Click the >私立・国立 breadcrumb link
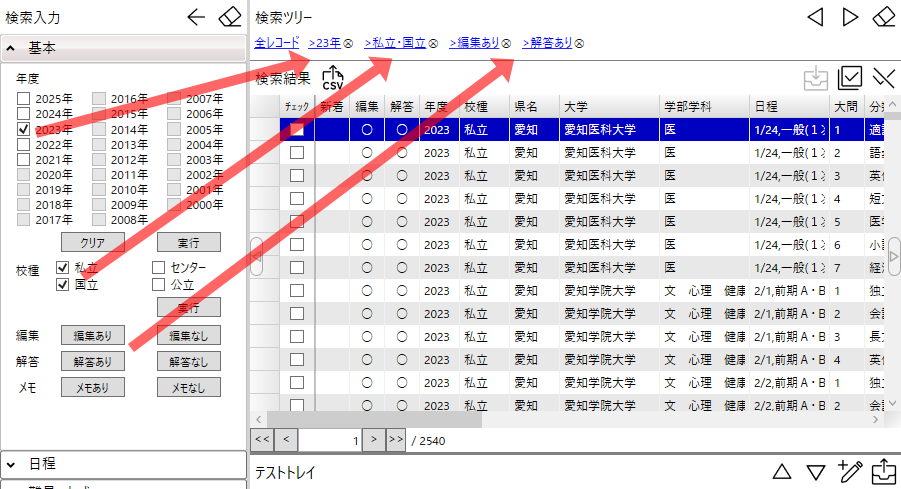This screenshot has width=901, height=489. tap(395, 43)
